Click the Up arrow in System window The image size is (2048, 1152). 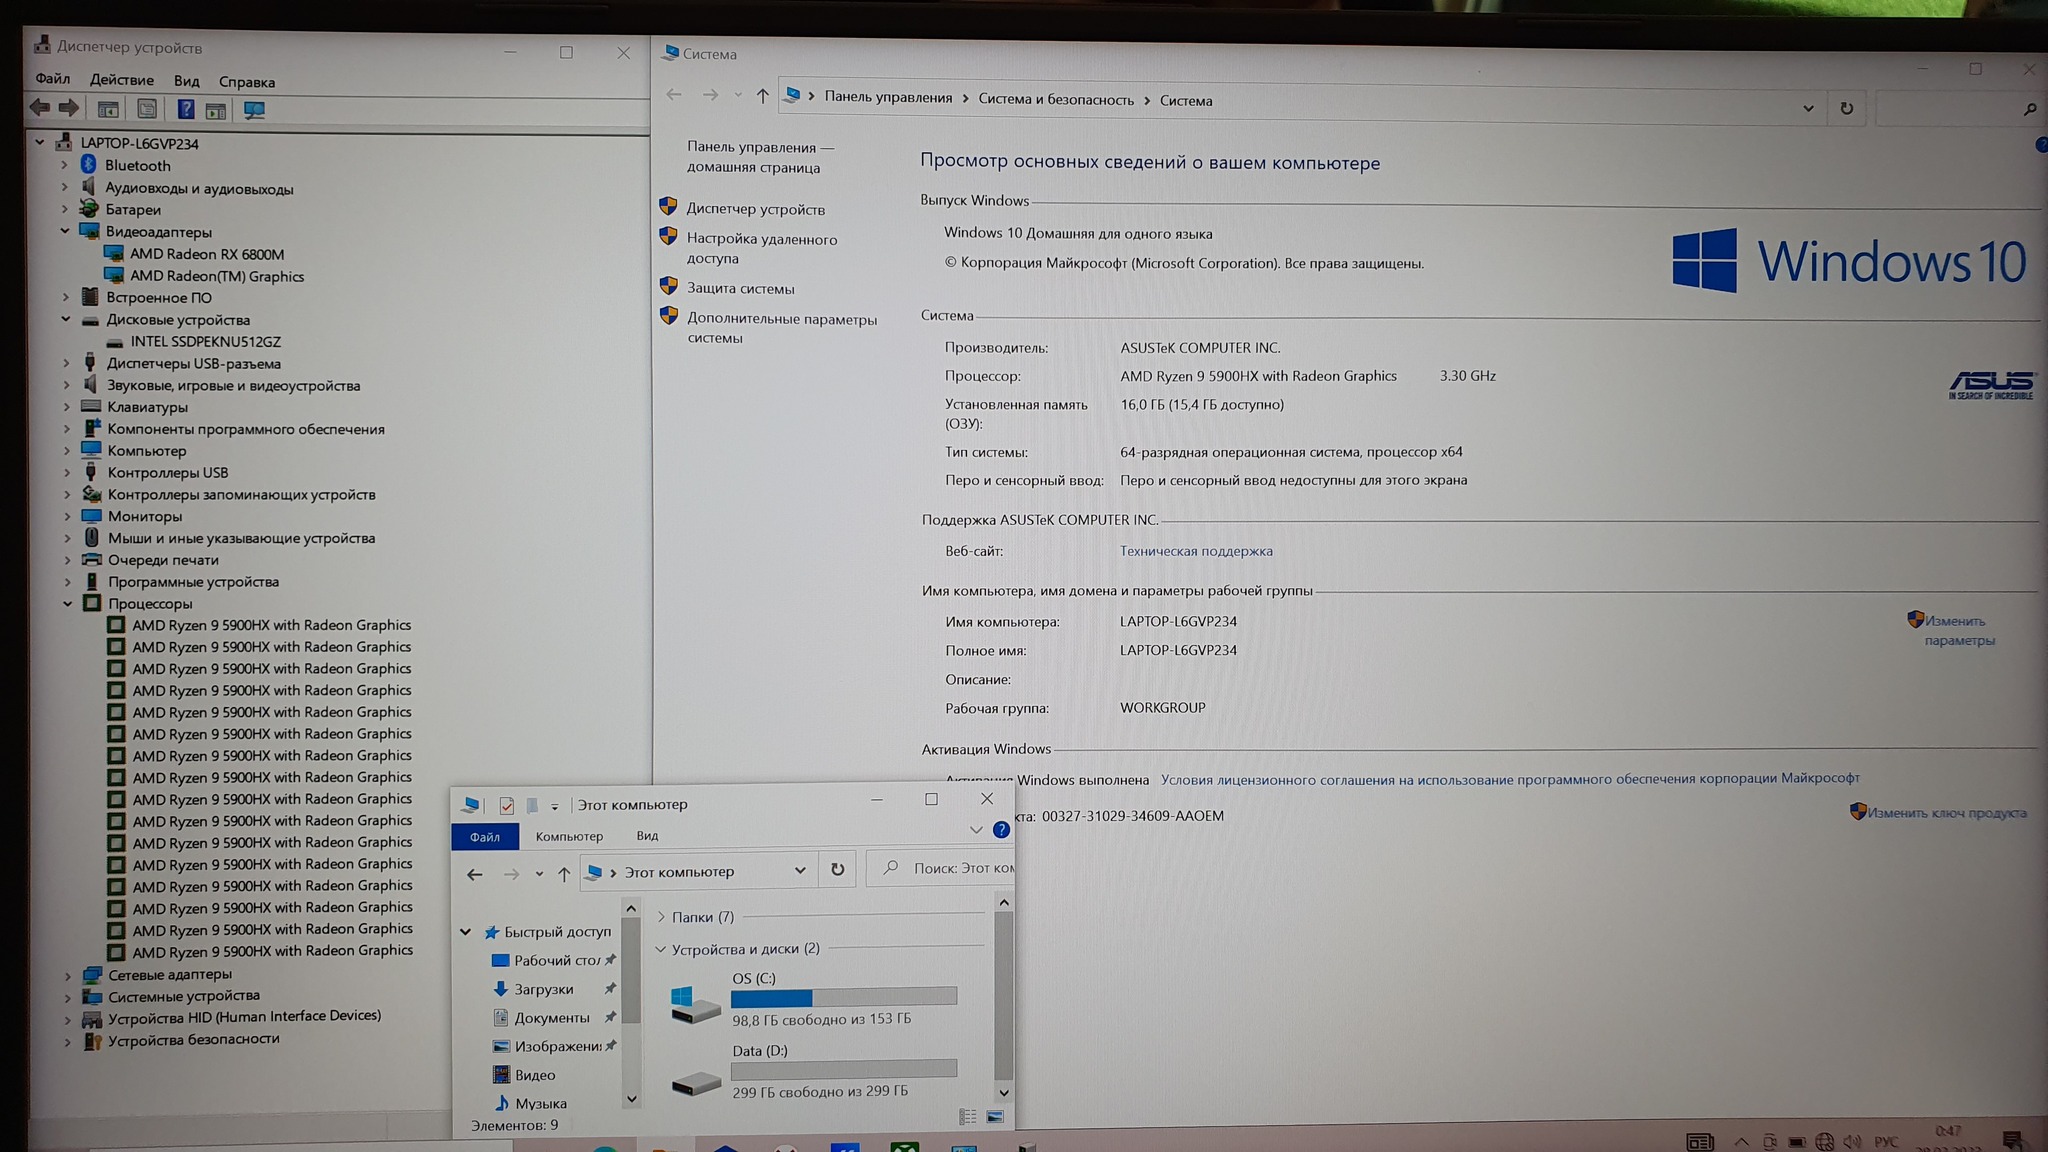pyautogui.click(x=763, y=96)
